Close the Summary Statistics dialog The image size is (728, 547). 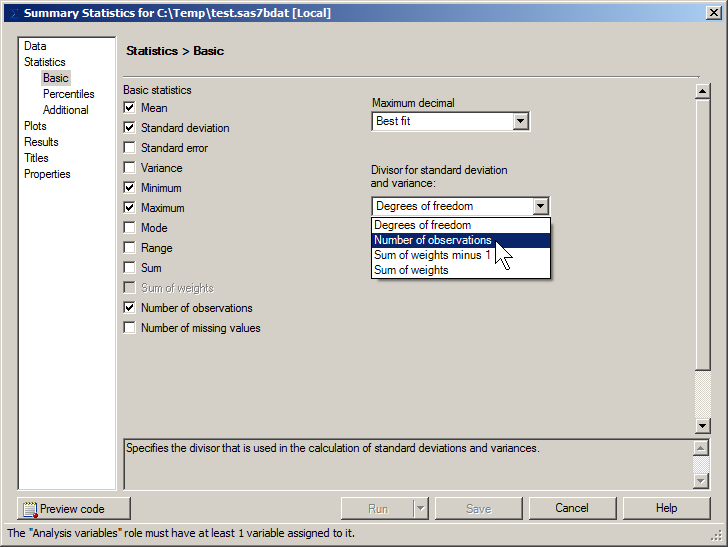pos(713,13)
